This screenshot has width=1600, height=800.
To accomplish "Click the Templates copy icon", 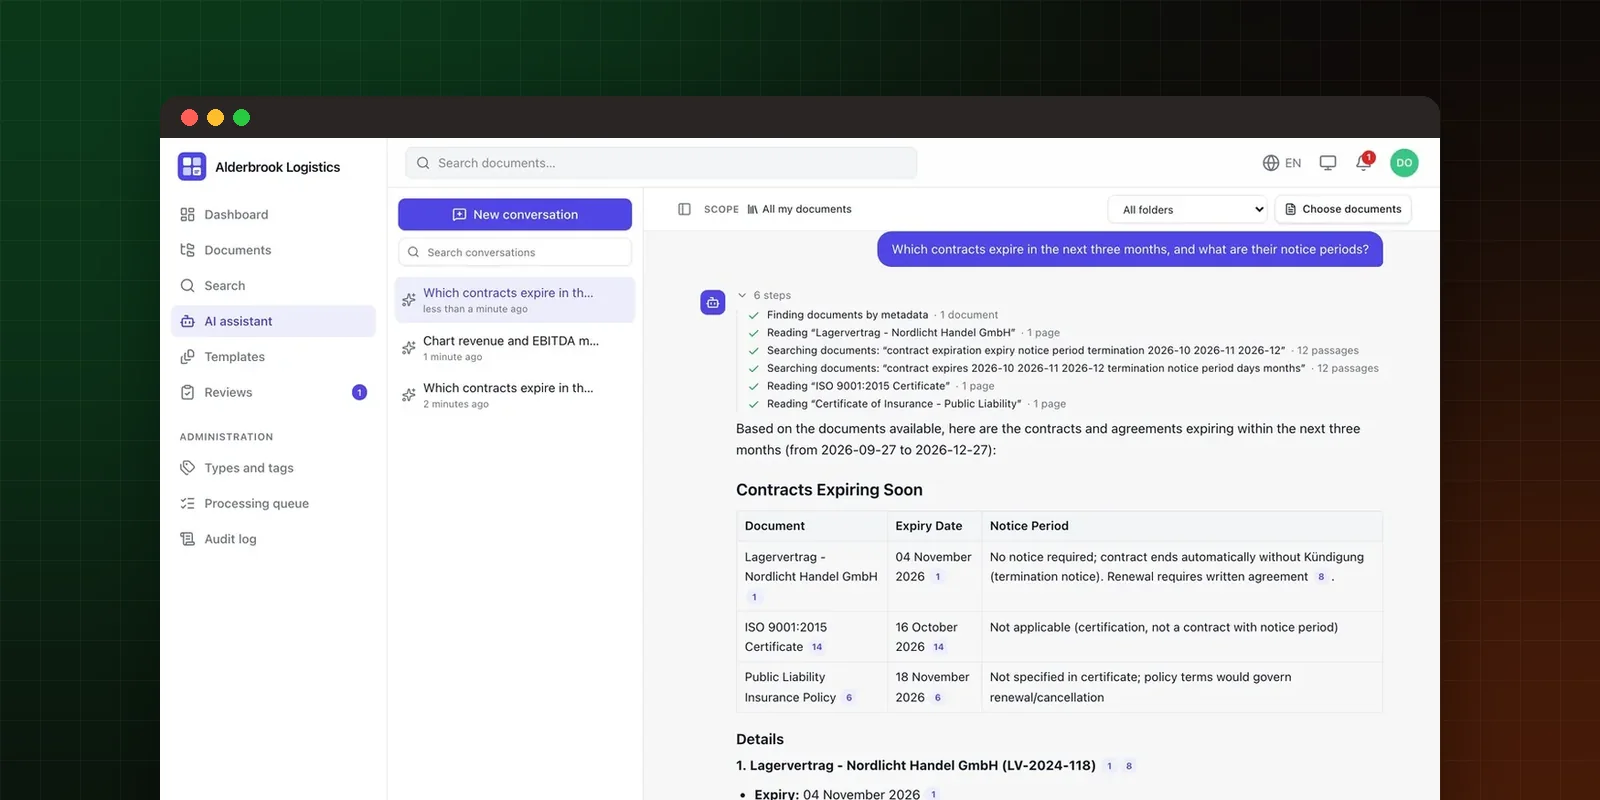I will [x=187, y=357].
